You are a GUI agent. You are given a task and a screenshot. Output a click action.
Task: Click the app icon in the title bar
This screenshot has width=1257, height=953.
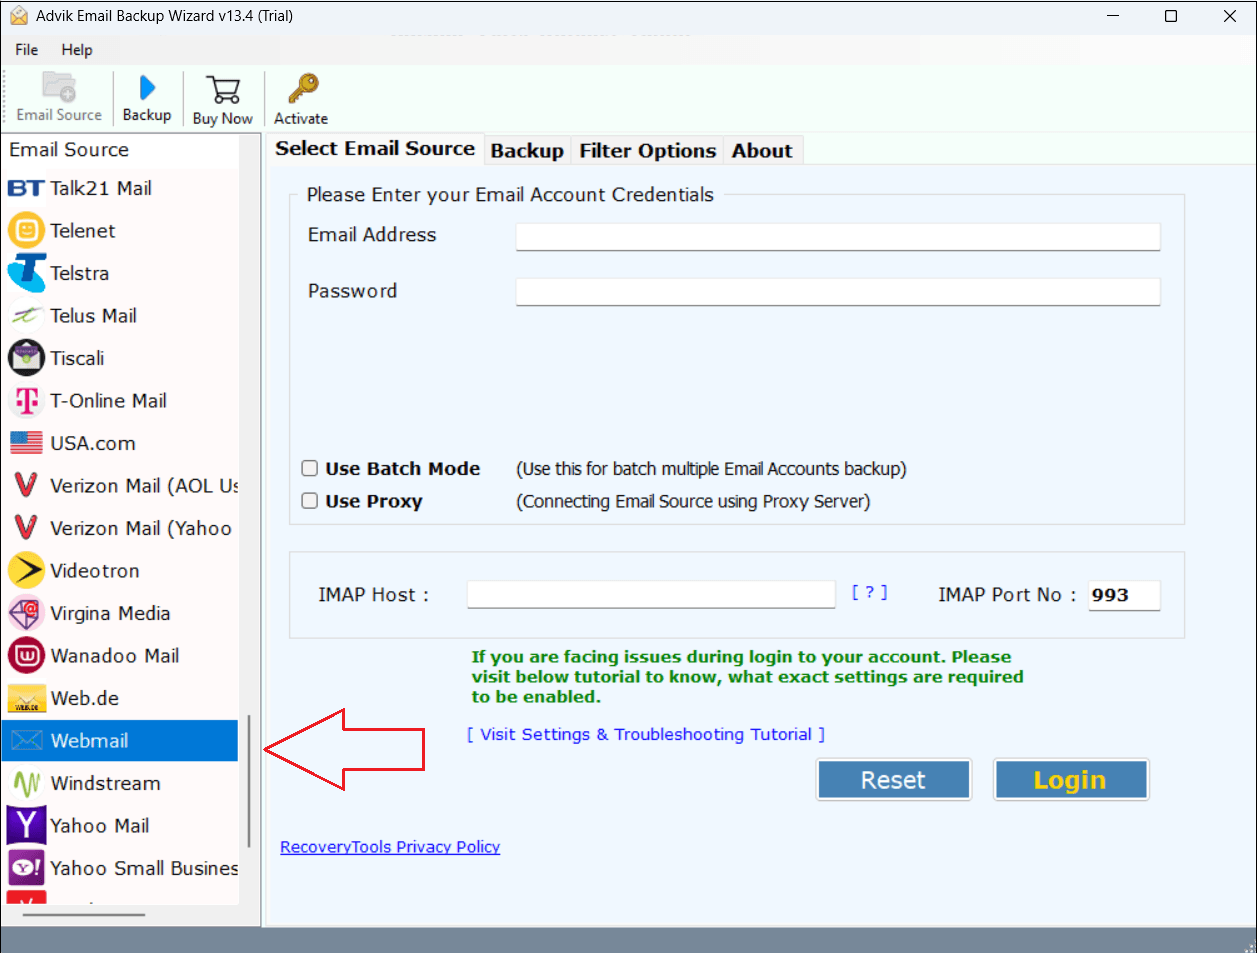17,16
